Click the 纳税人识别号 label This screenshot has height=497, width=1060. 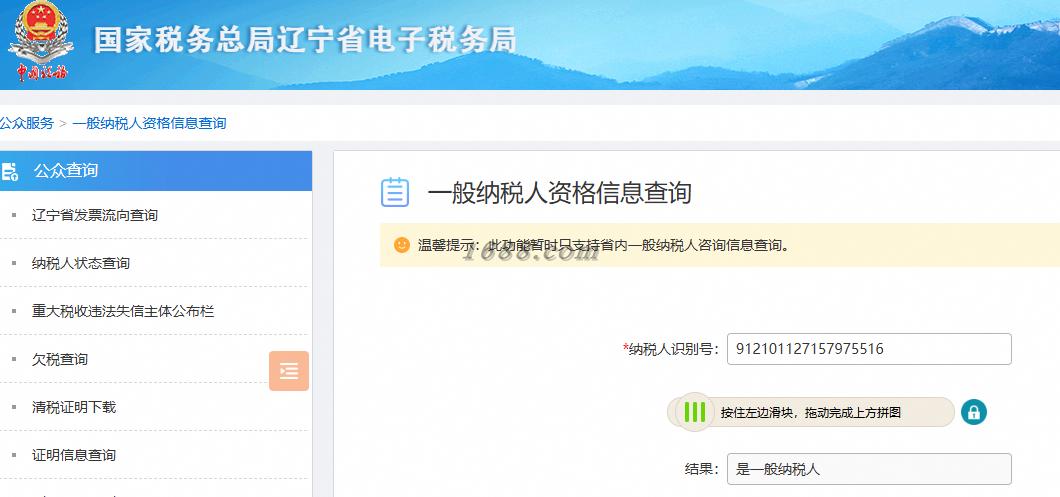(671, 349)
